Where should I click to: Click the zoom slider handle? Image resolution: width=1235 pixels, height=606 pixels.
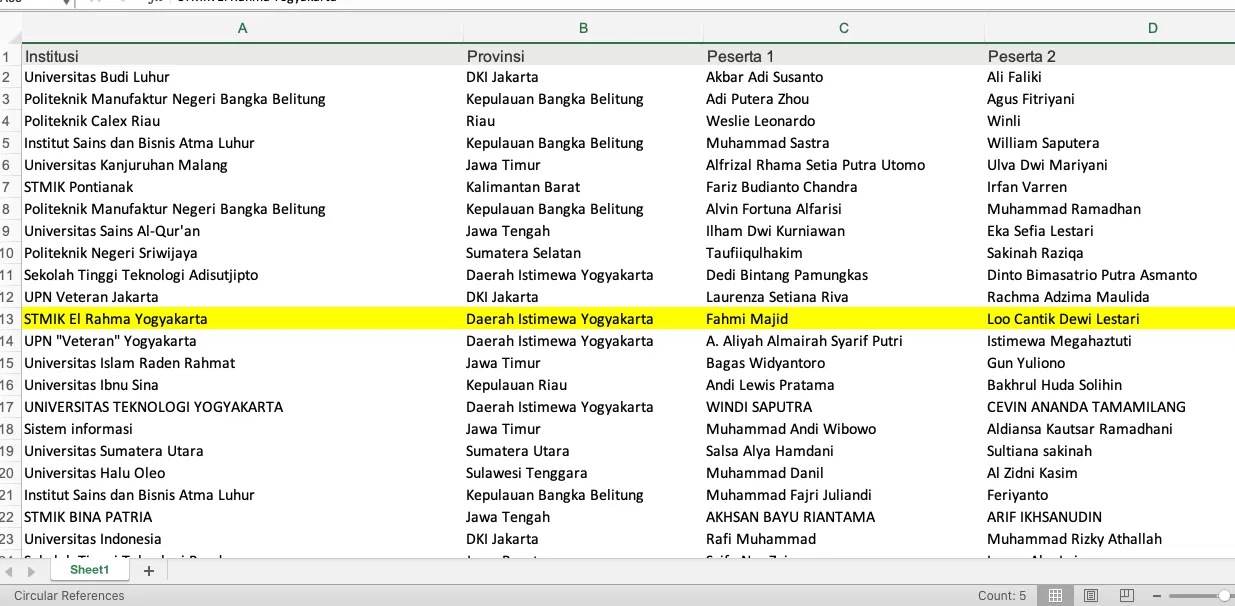(x=1224, y=595)
